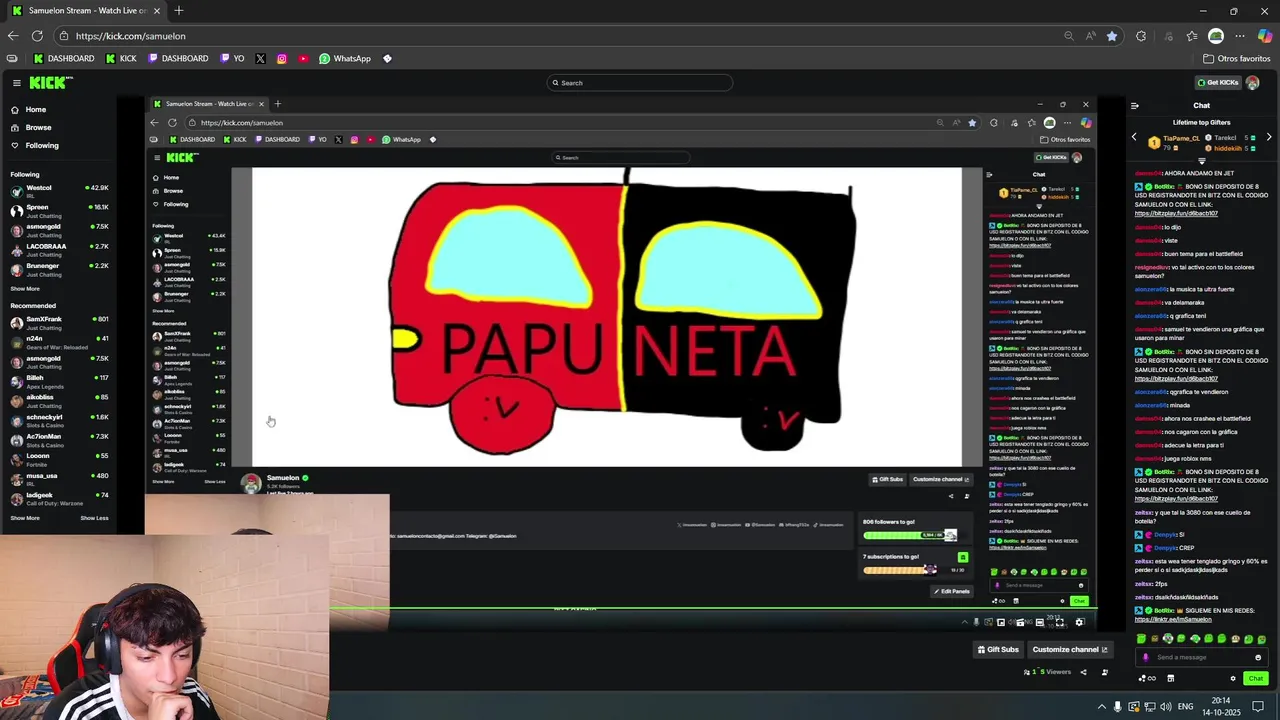Image resolution: width=1280 pixels, height=720 pixels.
Task: Launch Copilot from the outer browser toolbar
Action: (1265, 36)
